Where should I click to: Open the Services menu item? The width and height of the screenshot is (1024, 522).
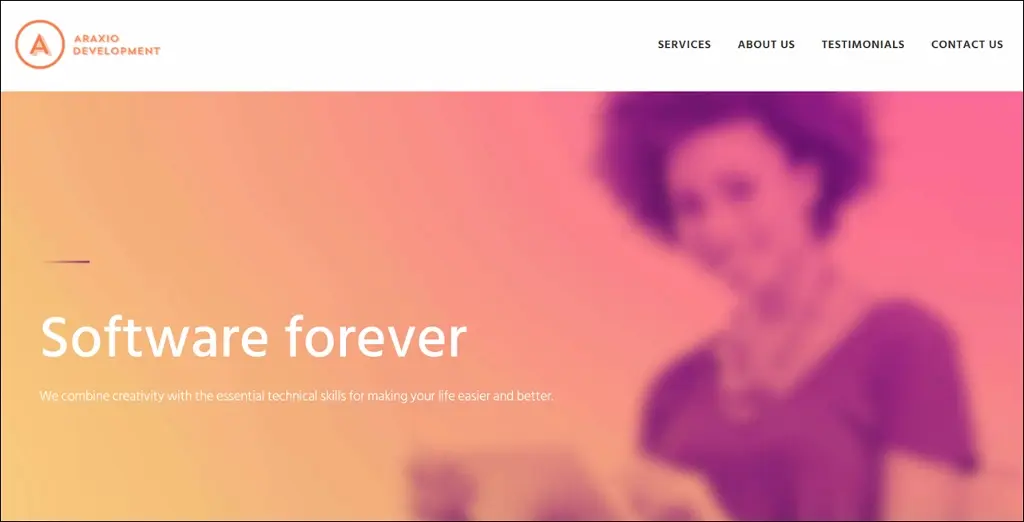[x=684, y=44]
